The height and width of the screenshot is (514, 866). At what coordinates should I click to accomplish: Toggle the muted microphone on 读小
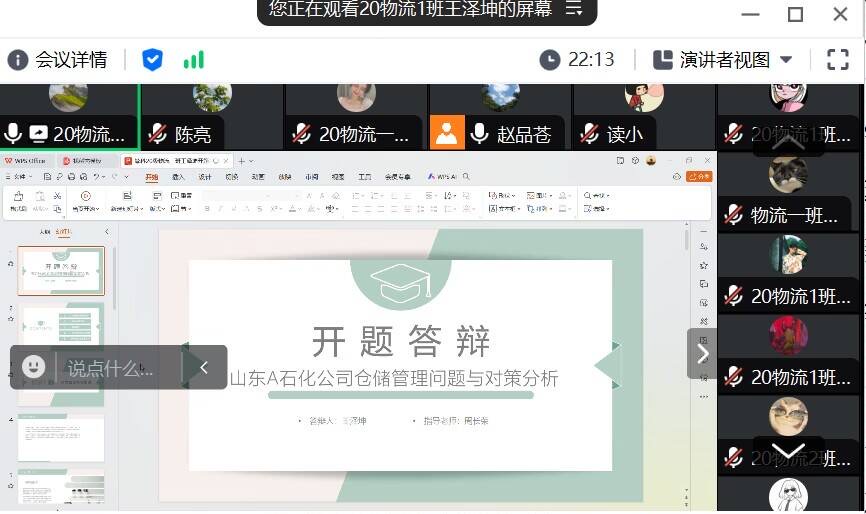click(589, 133)
